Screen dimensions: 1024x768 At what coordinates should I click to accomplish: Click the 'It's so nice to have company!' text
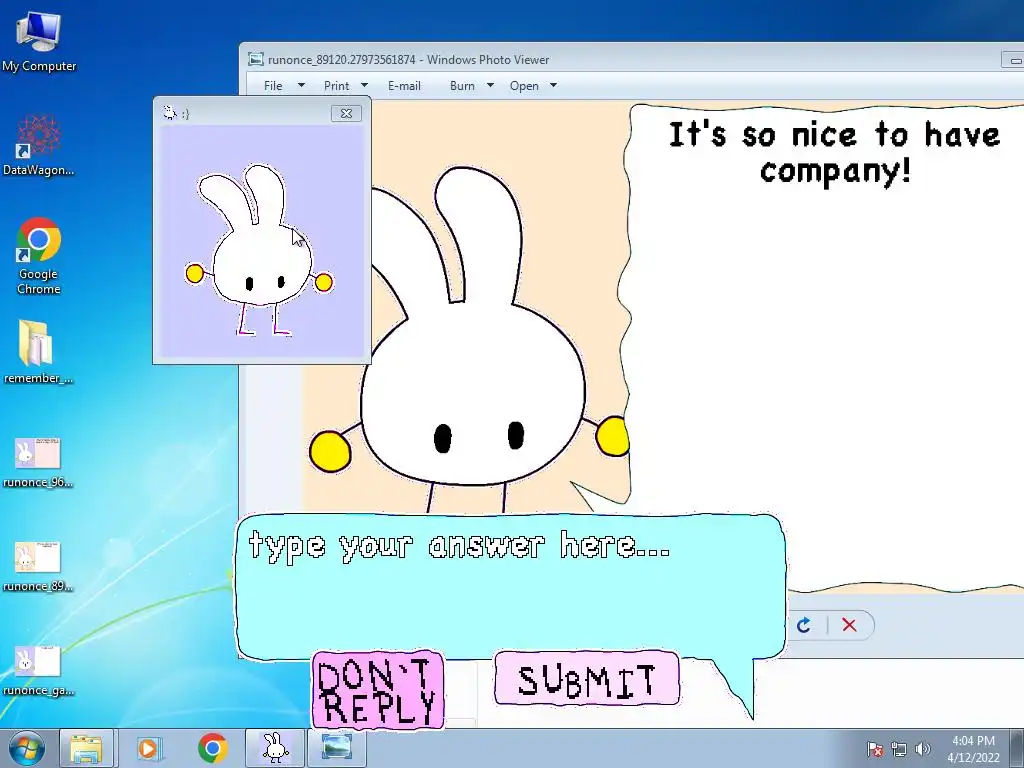(x=835, y=152)
